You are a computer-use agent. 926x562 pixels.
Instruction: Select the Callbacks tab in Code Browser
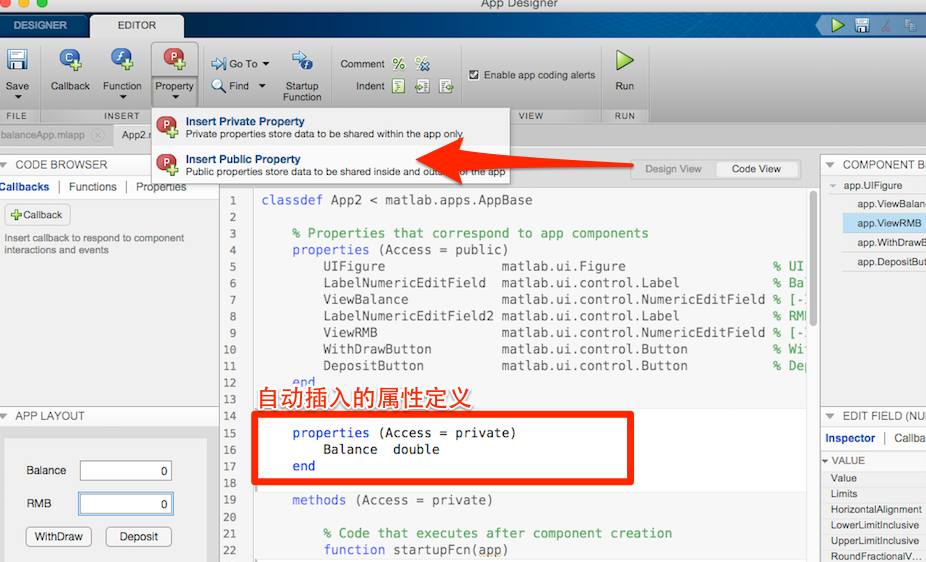tap(24, 187)
